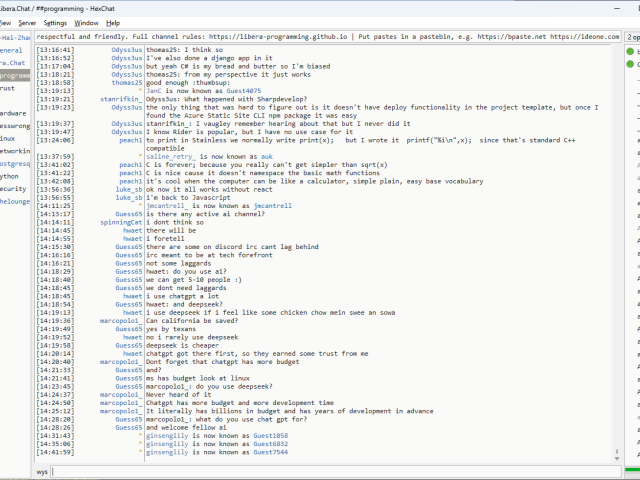Open the Window menu
The width and height of the screenshot is (640, 480).
(87, 22)
